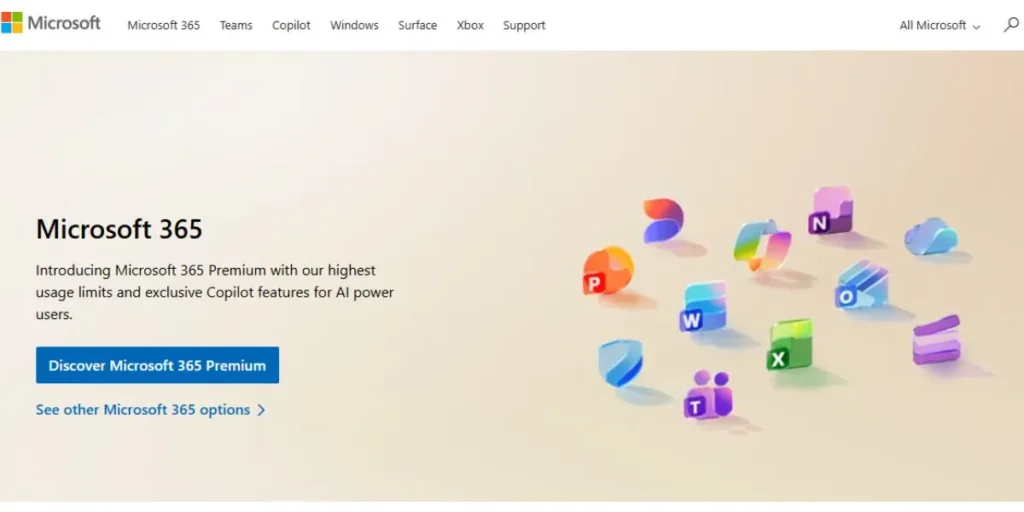Click the chevron beside See other options
Screen dimensions: 1024x512
(261, 410)
